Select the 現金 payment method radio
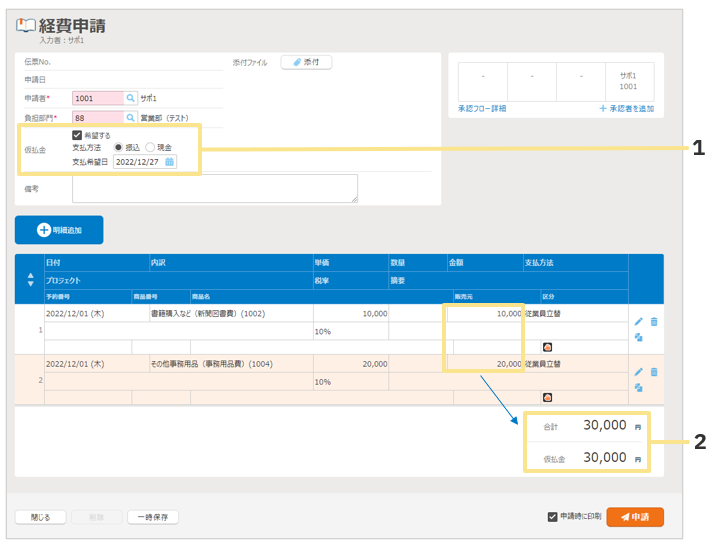This screenshot has height=543, width=715. coord(150,147)
